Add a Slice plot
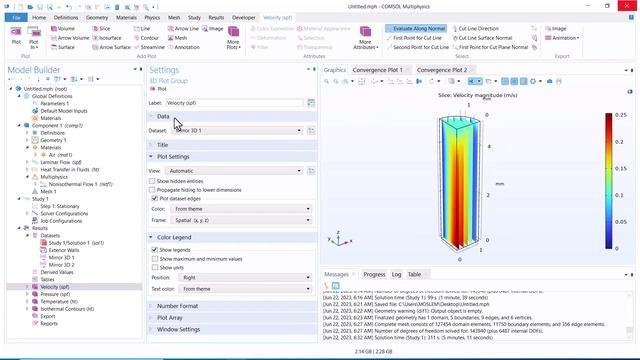Screen dimensions: 640x360 [101, 29]
